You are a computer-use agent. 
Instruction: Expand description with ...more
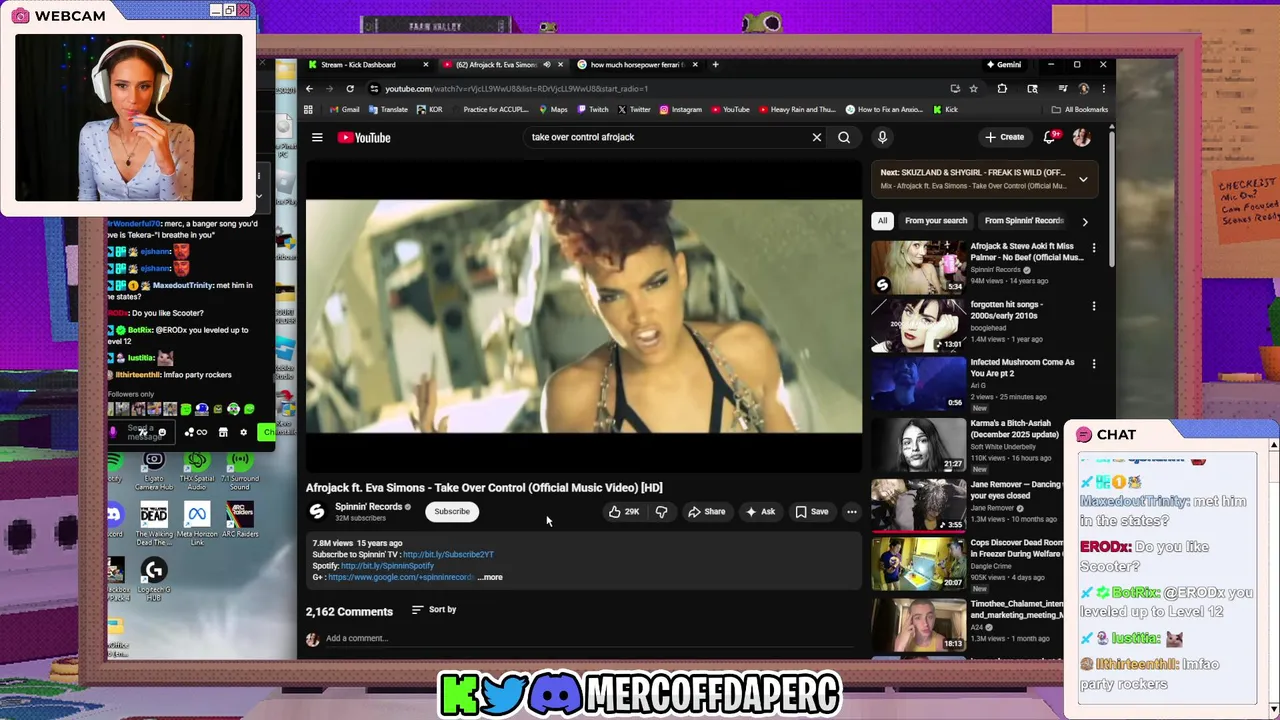[x=490, y=577]
